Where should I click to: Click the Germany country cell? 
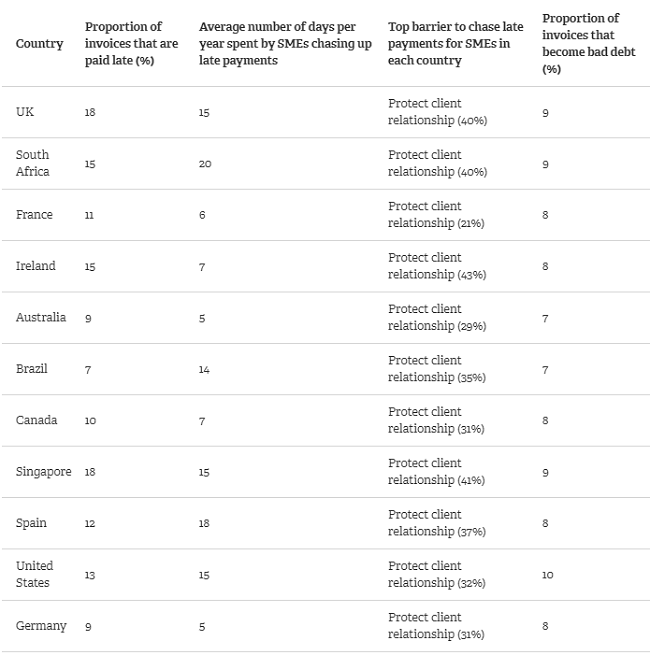(41, 626)
